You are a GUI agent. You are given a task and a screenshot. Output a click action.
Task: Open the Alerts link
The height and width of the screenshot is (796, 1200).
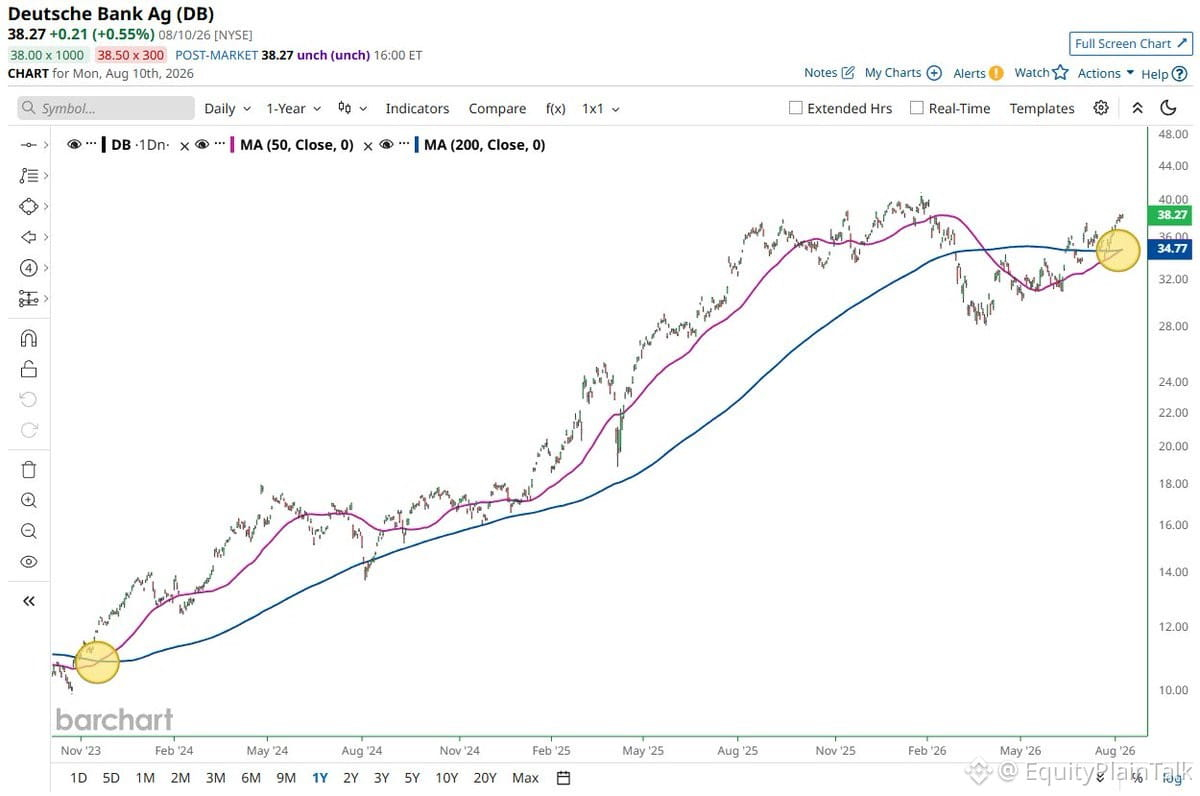(978, 73)
